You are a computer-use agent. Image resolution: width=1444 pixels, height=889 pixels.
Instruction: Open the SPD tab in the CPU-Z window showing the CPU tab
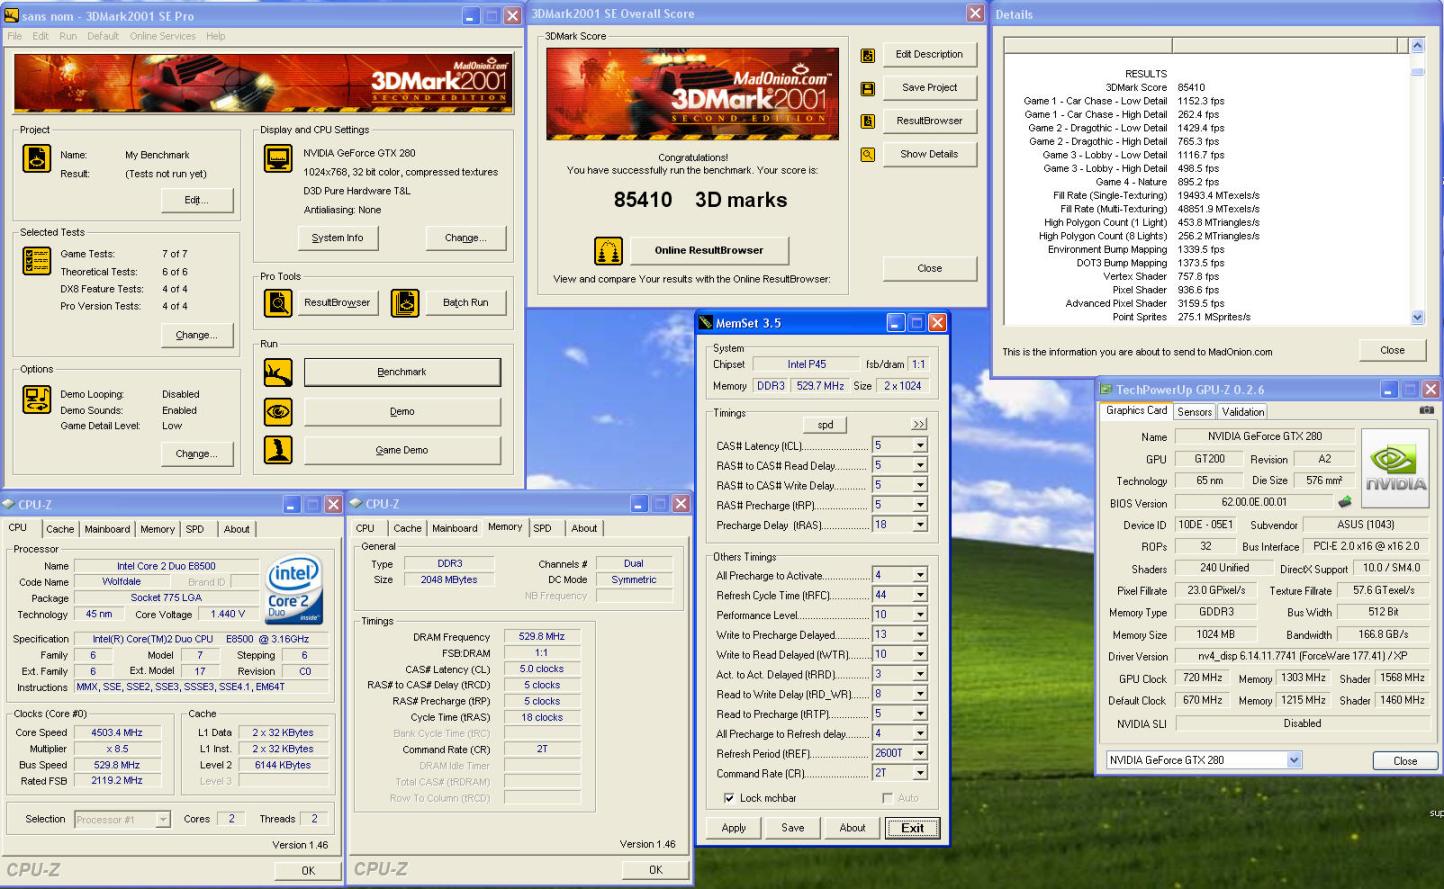click(x=195, y=529)
